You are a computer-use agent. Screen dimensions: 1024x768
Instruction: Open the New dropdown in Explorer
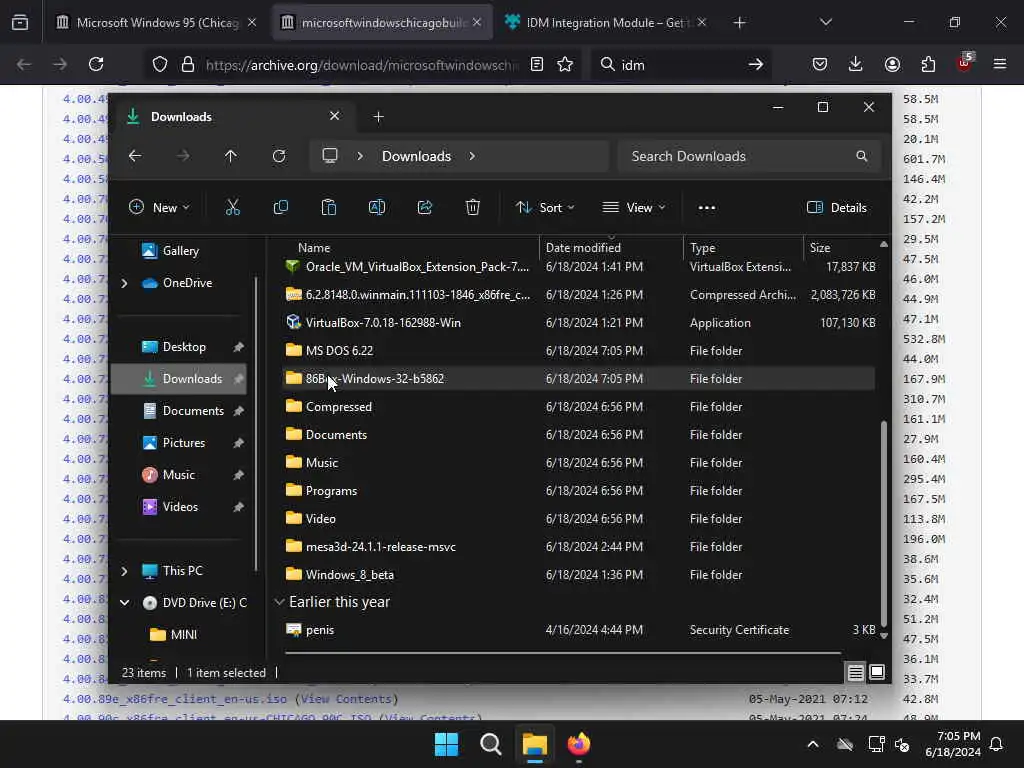click(159, 208)
